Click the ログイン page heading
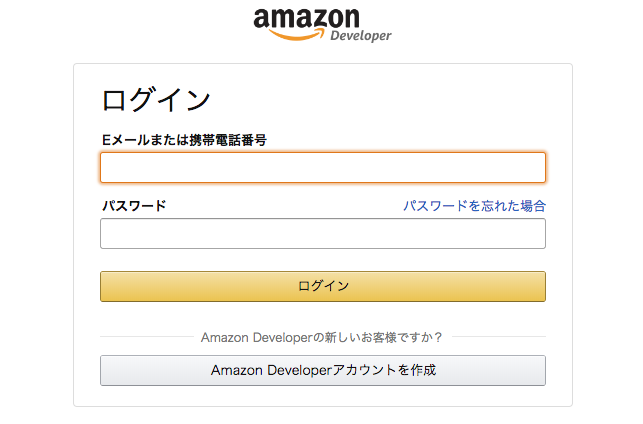The image size is (643, 424). coord(156,100)
